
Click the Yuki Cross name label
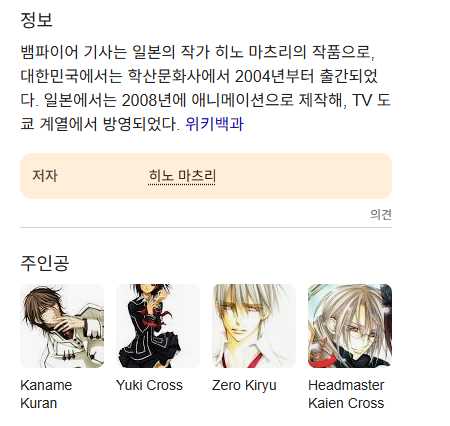[150, 385]
